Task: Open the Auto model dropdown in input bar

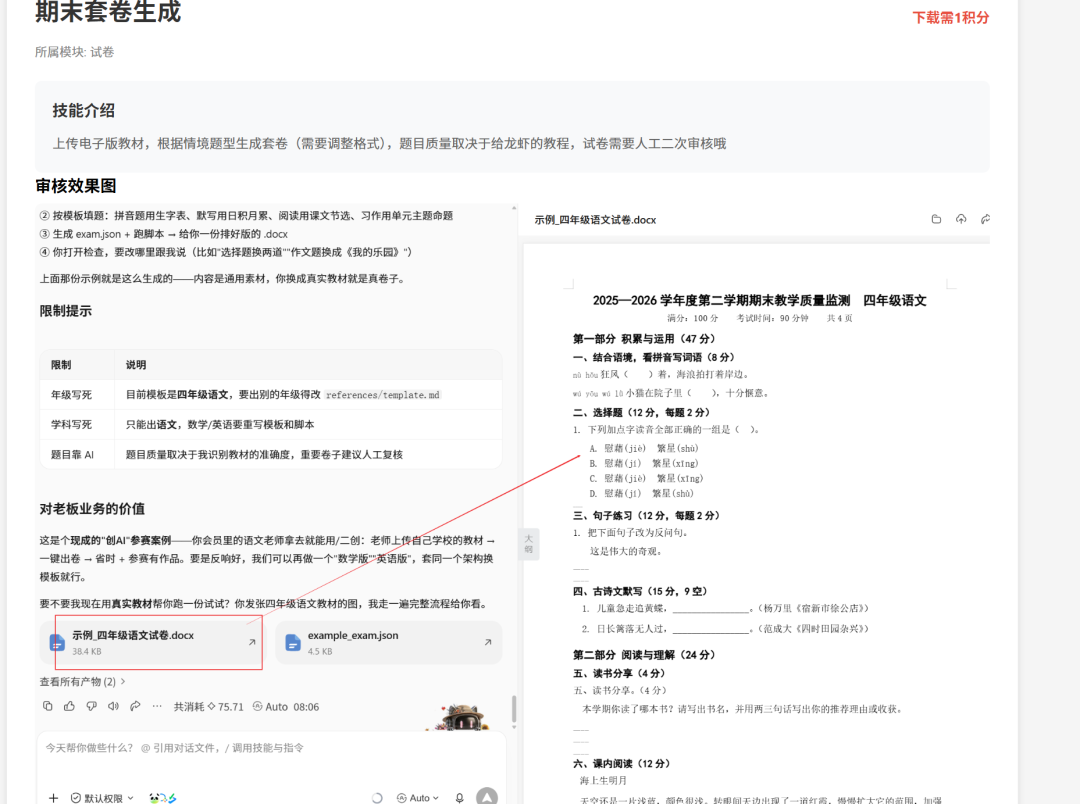Action: click(417, 798)
